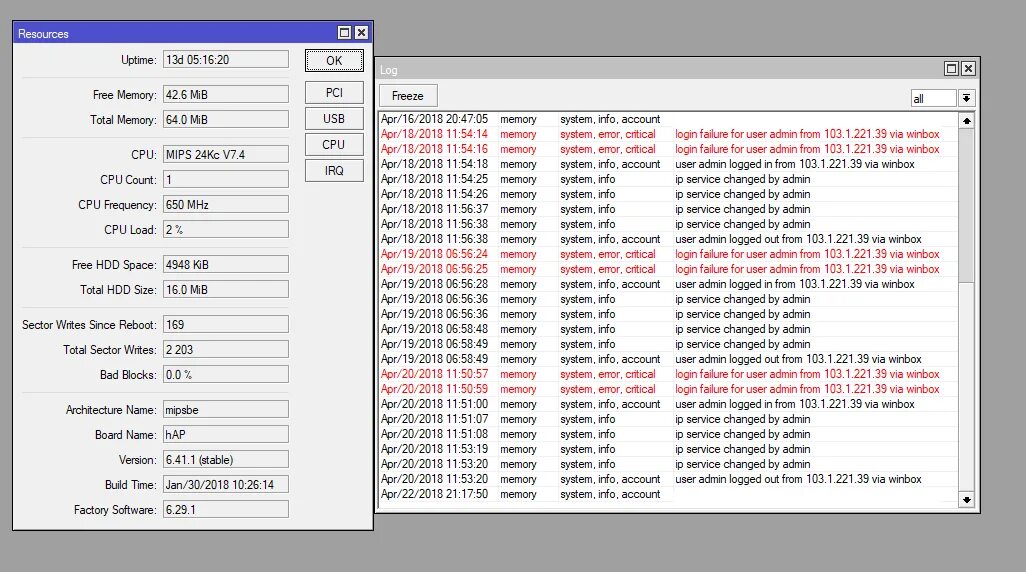Click the Uptime field 13d 05:16:20
Viewport: 1026px width, 572px height.
226,60
